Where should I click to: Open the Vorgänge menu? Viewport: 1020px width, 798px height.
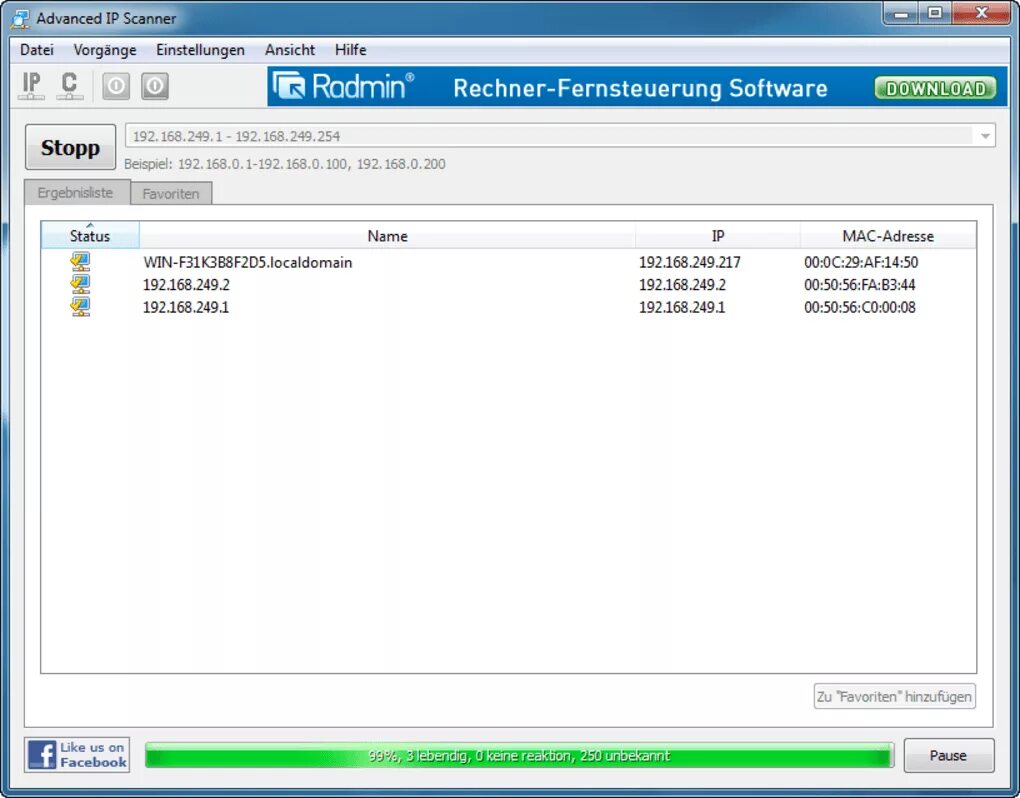tap(105, 50)
